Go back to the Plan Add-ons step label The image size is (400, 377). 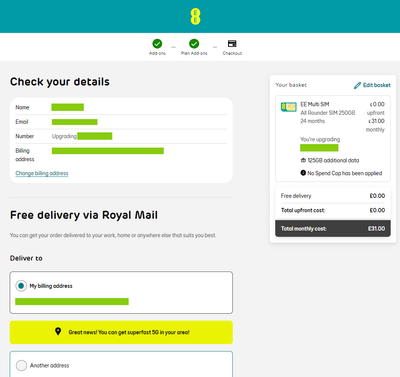pyautogui.click(x=194, y=53)
